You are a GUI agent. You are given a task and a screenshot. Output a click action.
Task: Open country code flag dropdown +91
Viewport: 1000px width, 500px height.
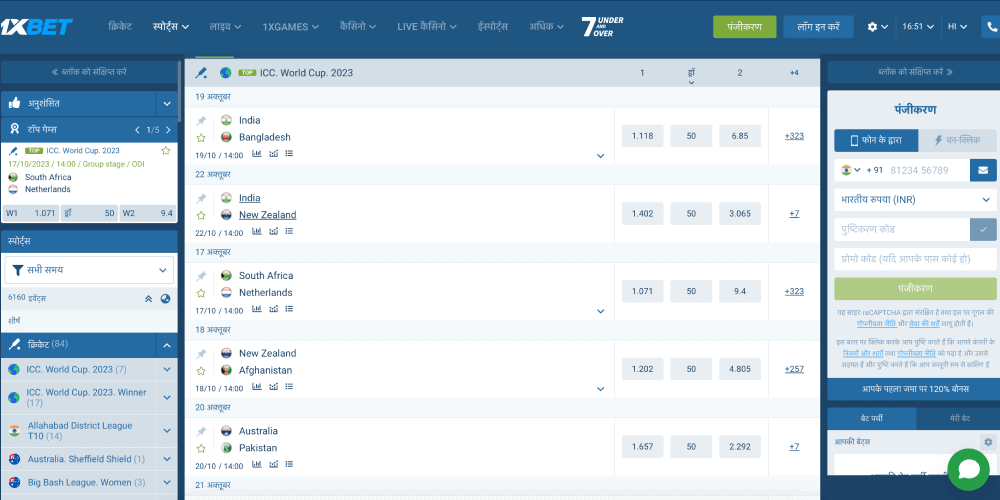coord(851,170)
